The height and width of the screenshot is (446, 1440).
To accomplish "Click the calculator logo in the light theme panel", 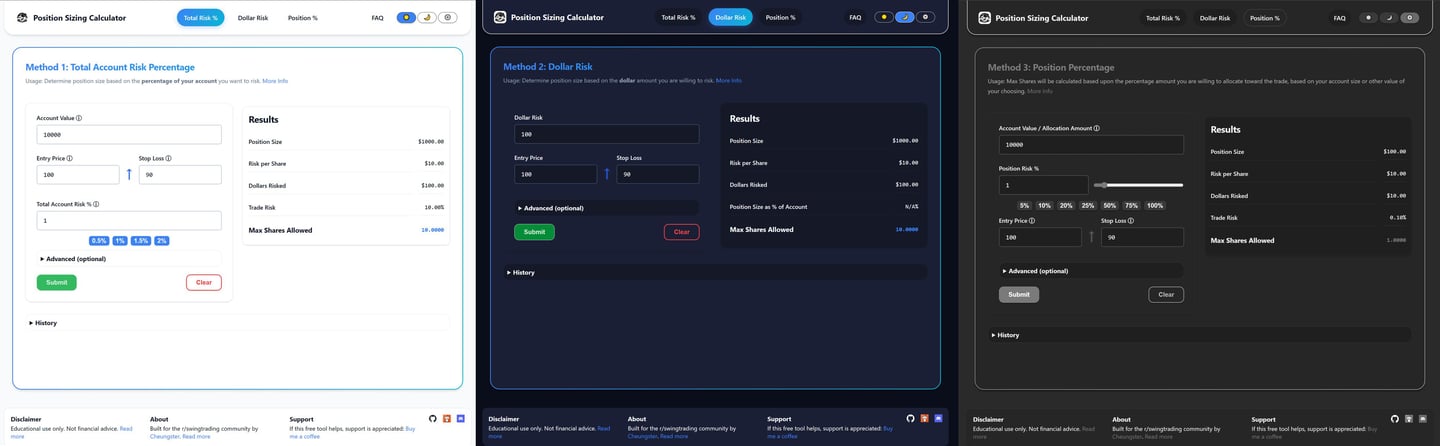I will 22,17.
